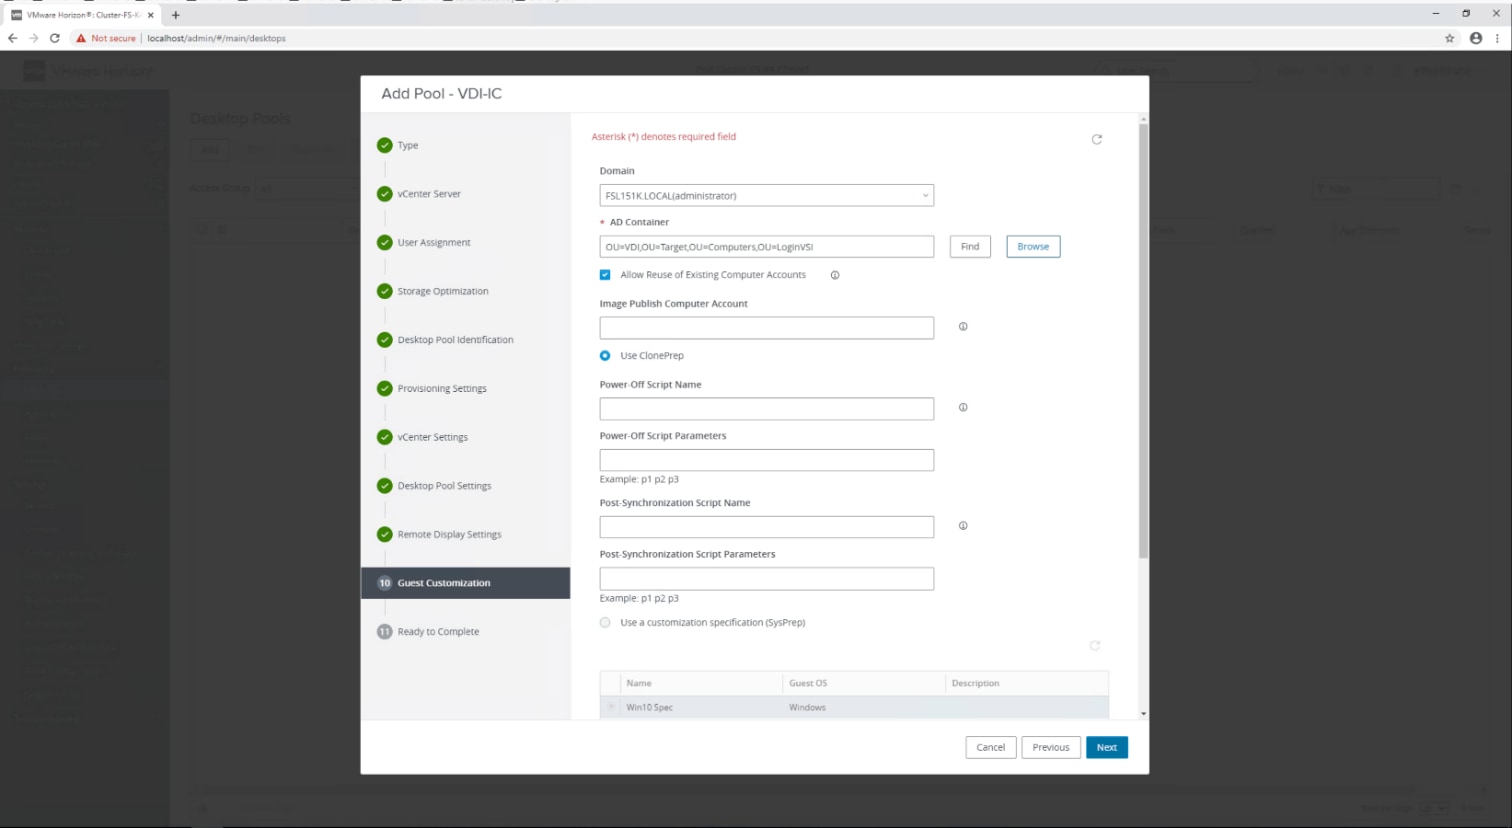Click dialog vertical scrollbar thumb
The image size is (1512, 828).
pos(1143,340)
